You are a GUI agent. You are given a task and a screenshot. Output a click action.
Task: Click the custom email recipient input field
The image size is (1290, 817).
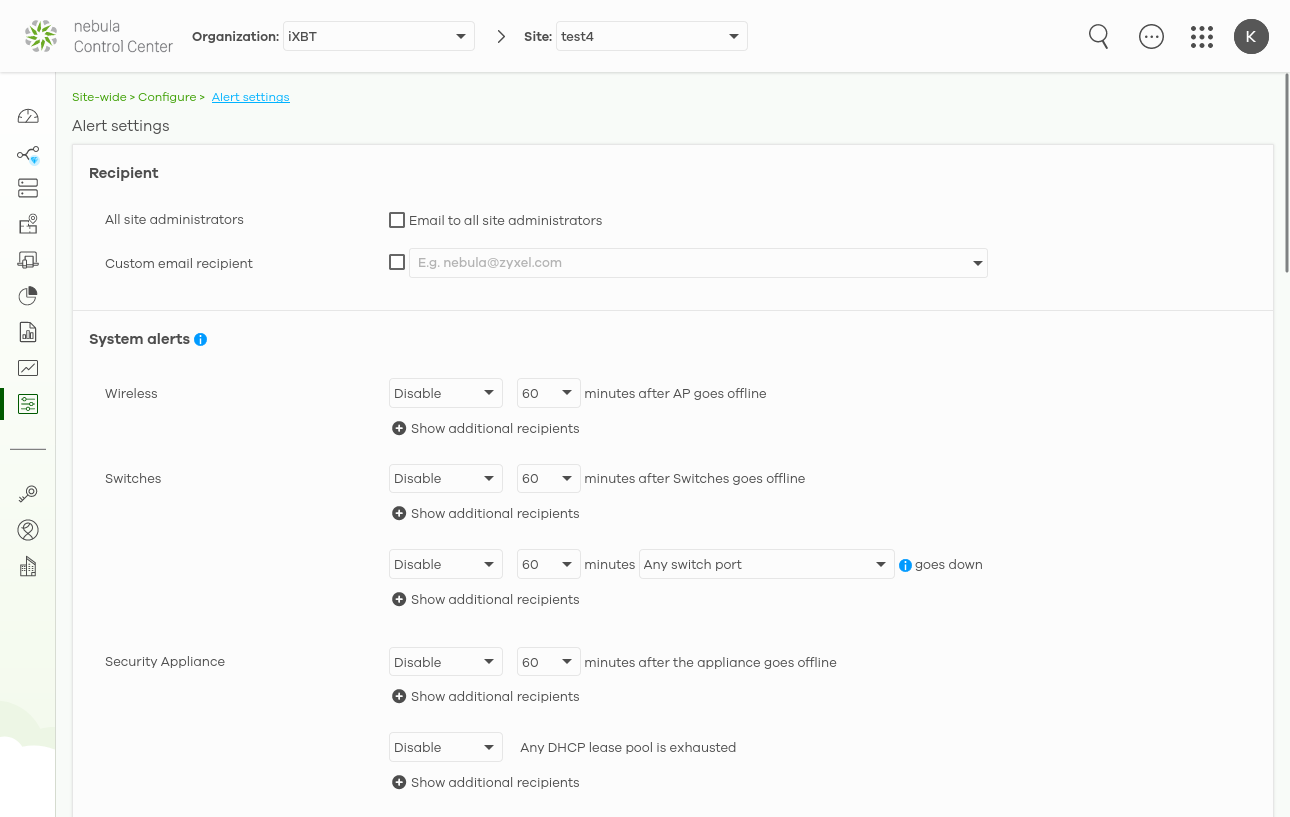pyautogui.click(x=690, y=263)
